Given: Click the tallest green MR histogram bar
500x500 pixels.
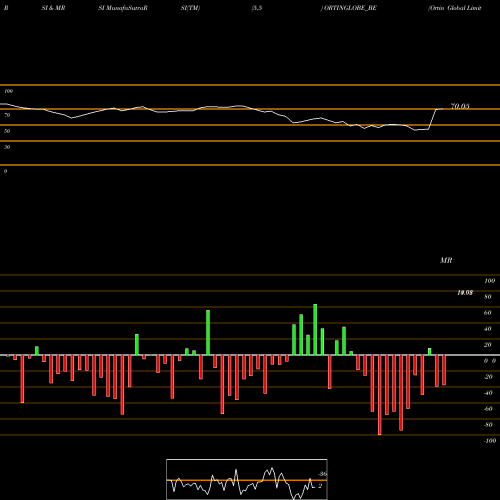Looking at the screenshot, I should 315,330.
